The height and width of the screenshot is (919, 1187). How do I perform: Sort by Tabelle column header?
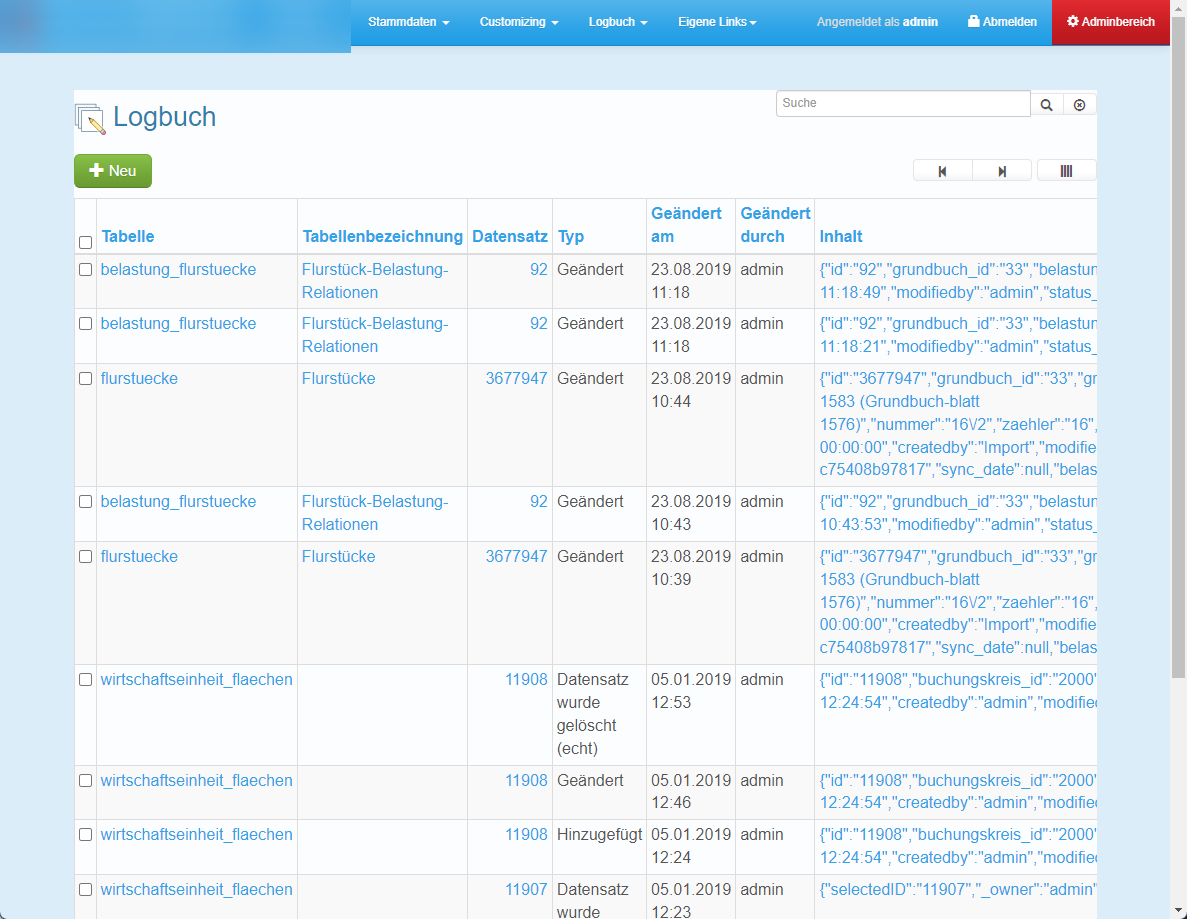128,236
